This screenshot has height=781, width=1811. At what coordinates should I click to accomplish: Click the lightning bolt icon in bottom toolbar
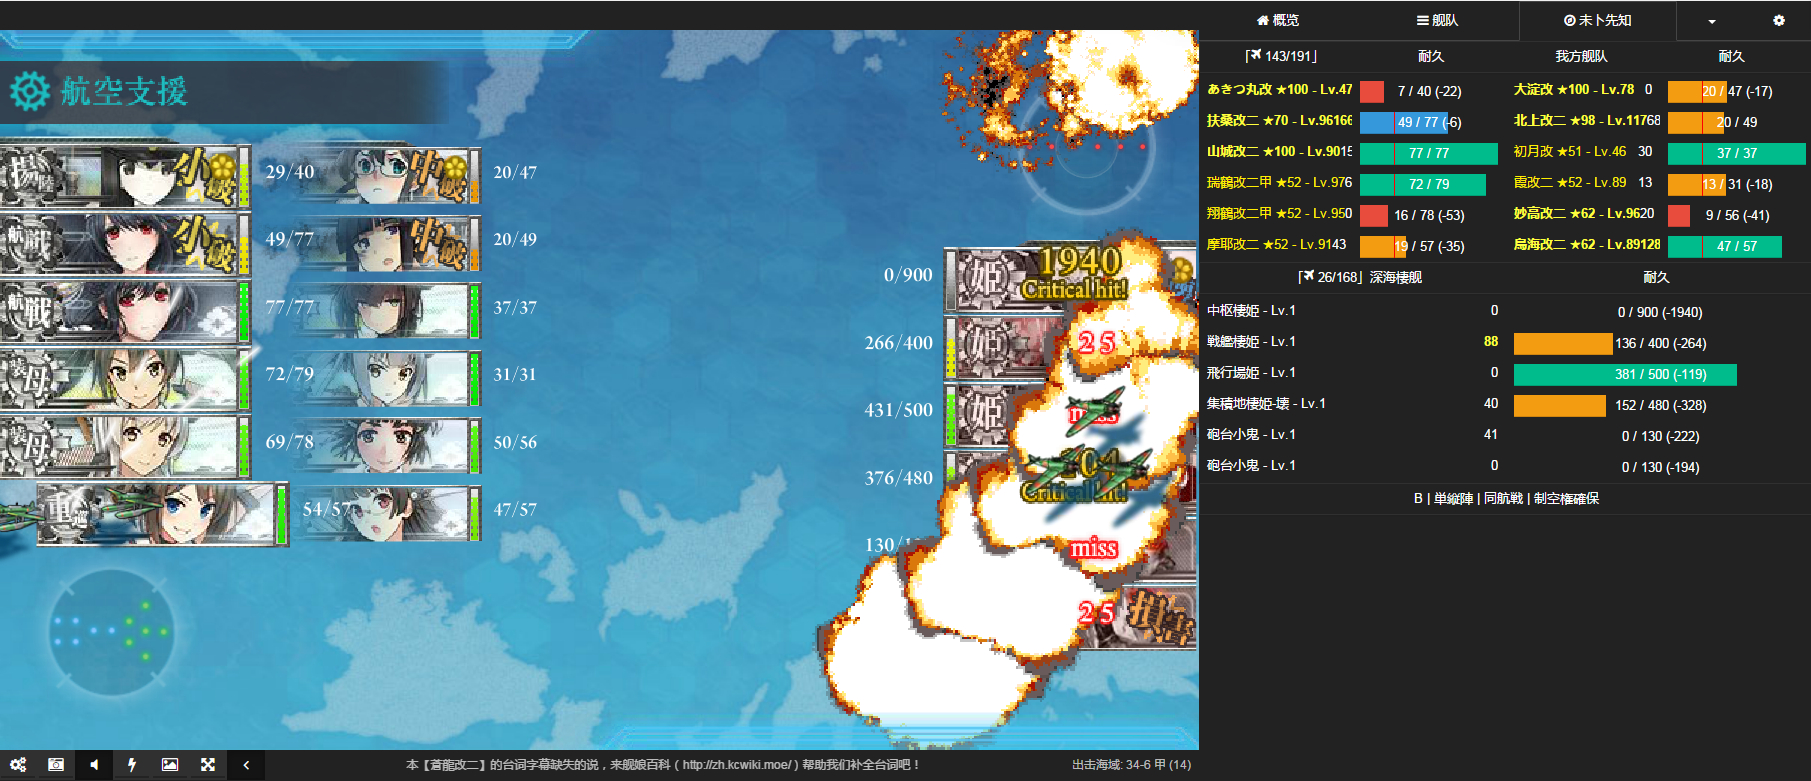[132, 765]
